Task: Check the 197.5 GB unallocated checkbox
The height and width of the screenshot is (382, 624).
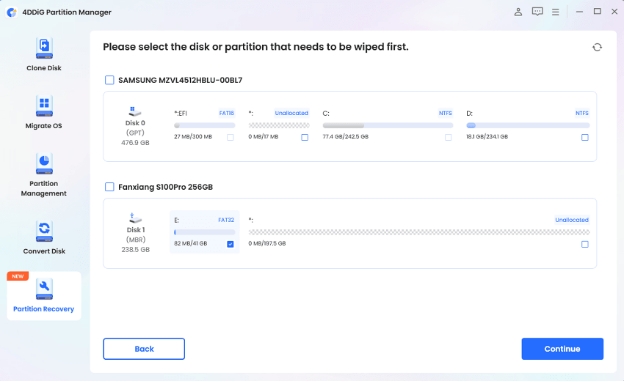Action: (x=585, y=244)
